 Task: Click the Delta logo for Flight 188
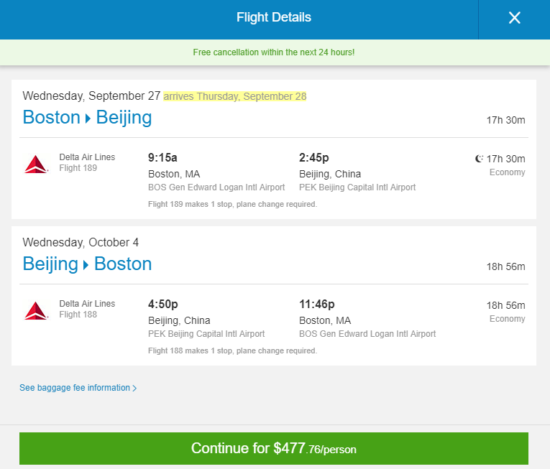(36, 310)
